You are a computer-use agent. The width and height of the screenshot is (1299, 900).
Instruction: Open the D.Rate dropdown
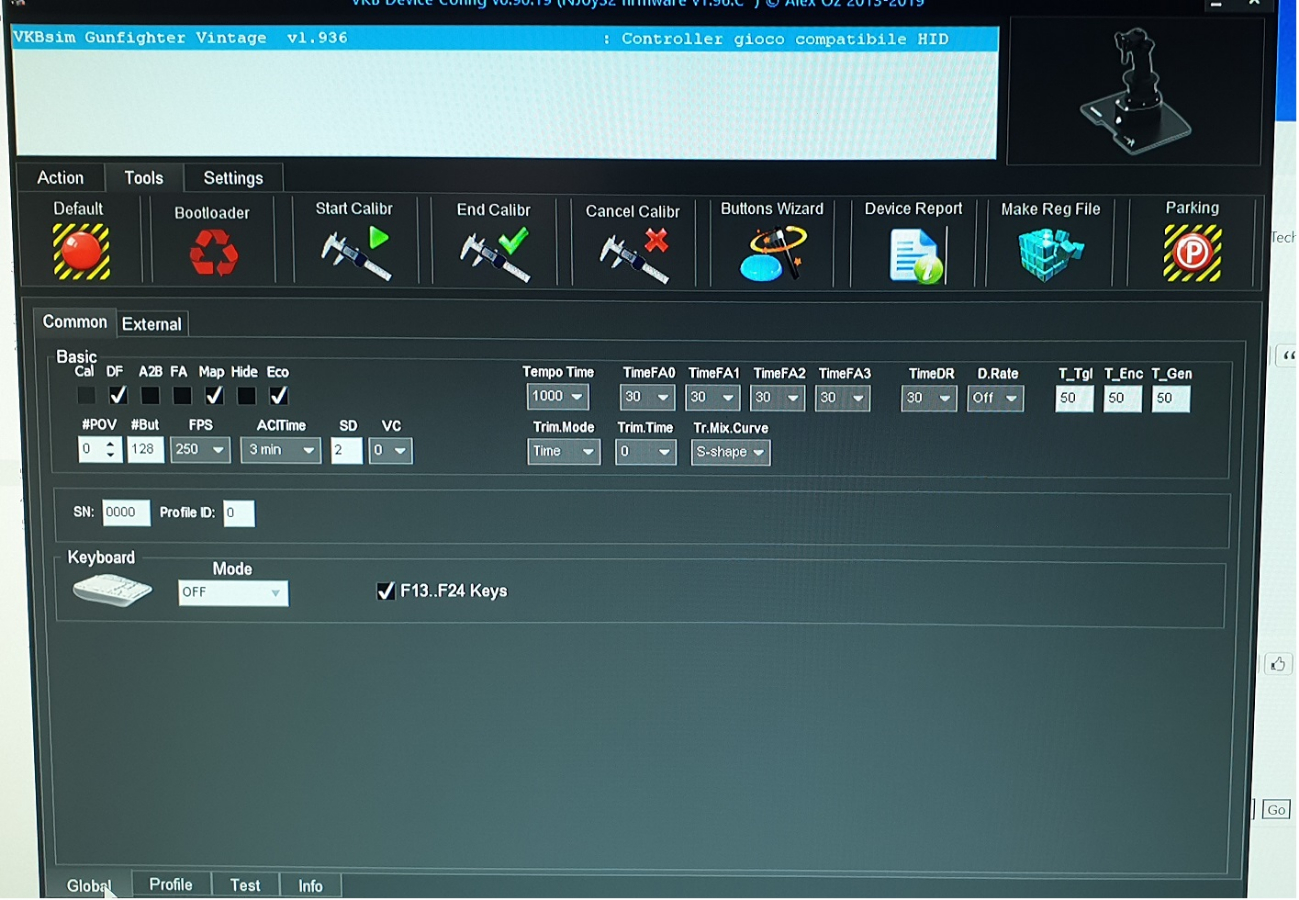(x=995, y=398)
